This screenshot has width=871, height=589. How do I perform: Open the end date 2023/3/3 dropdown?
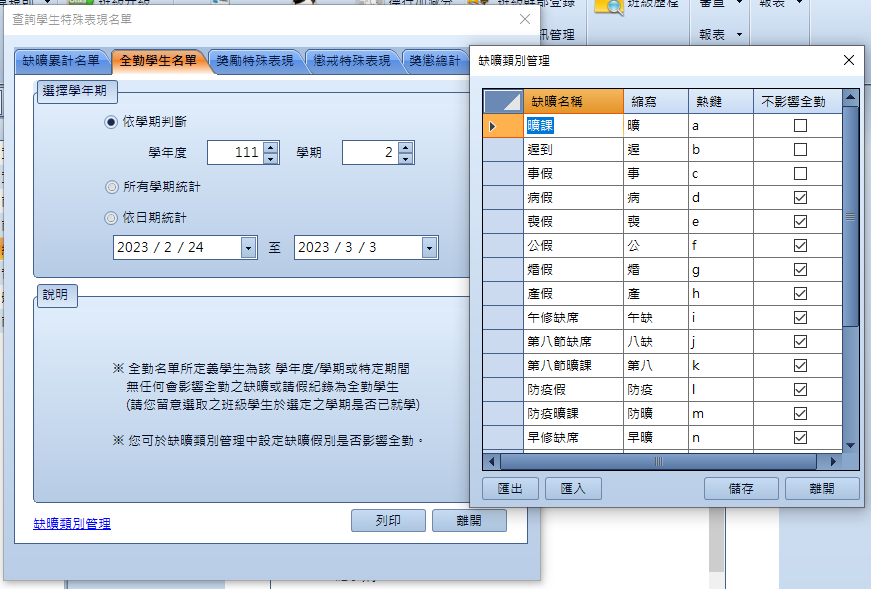click(x=429, y=248)
